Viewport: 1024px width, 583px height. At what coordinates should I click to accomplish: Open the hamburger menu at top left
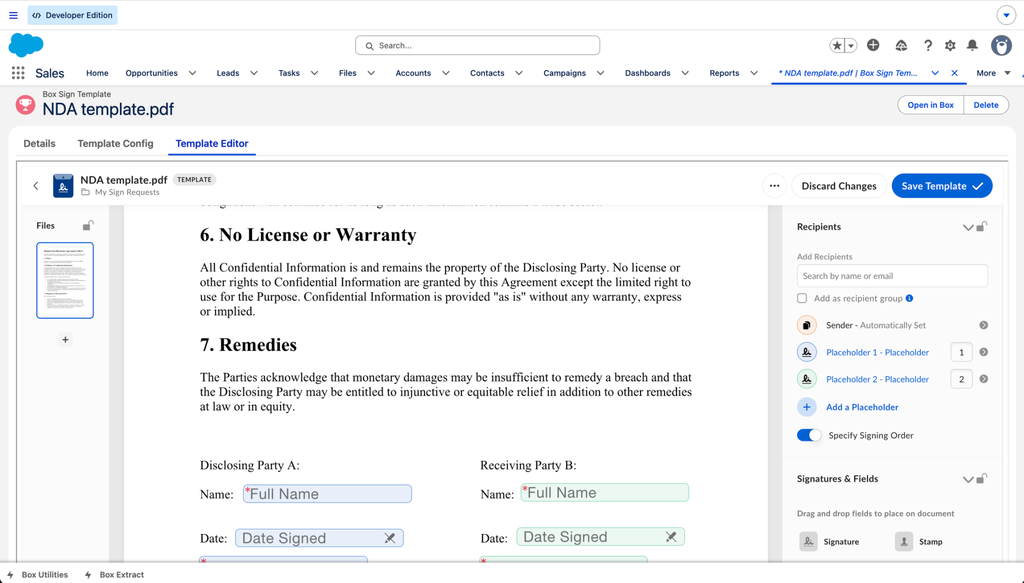pyautogui.click(x=13, y=15)
